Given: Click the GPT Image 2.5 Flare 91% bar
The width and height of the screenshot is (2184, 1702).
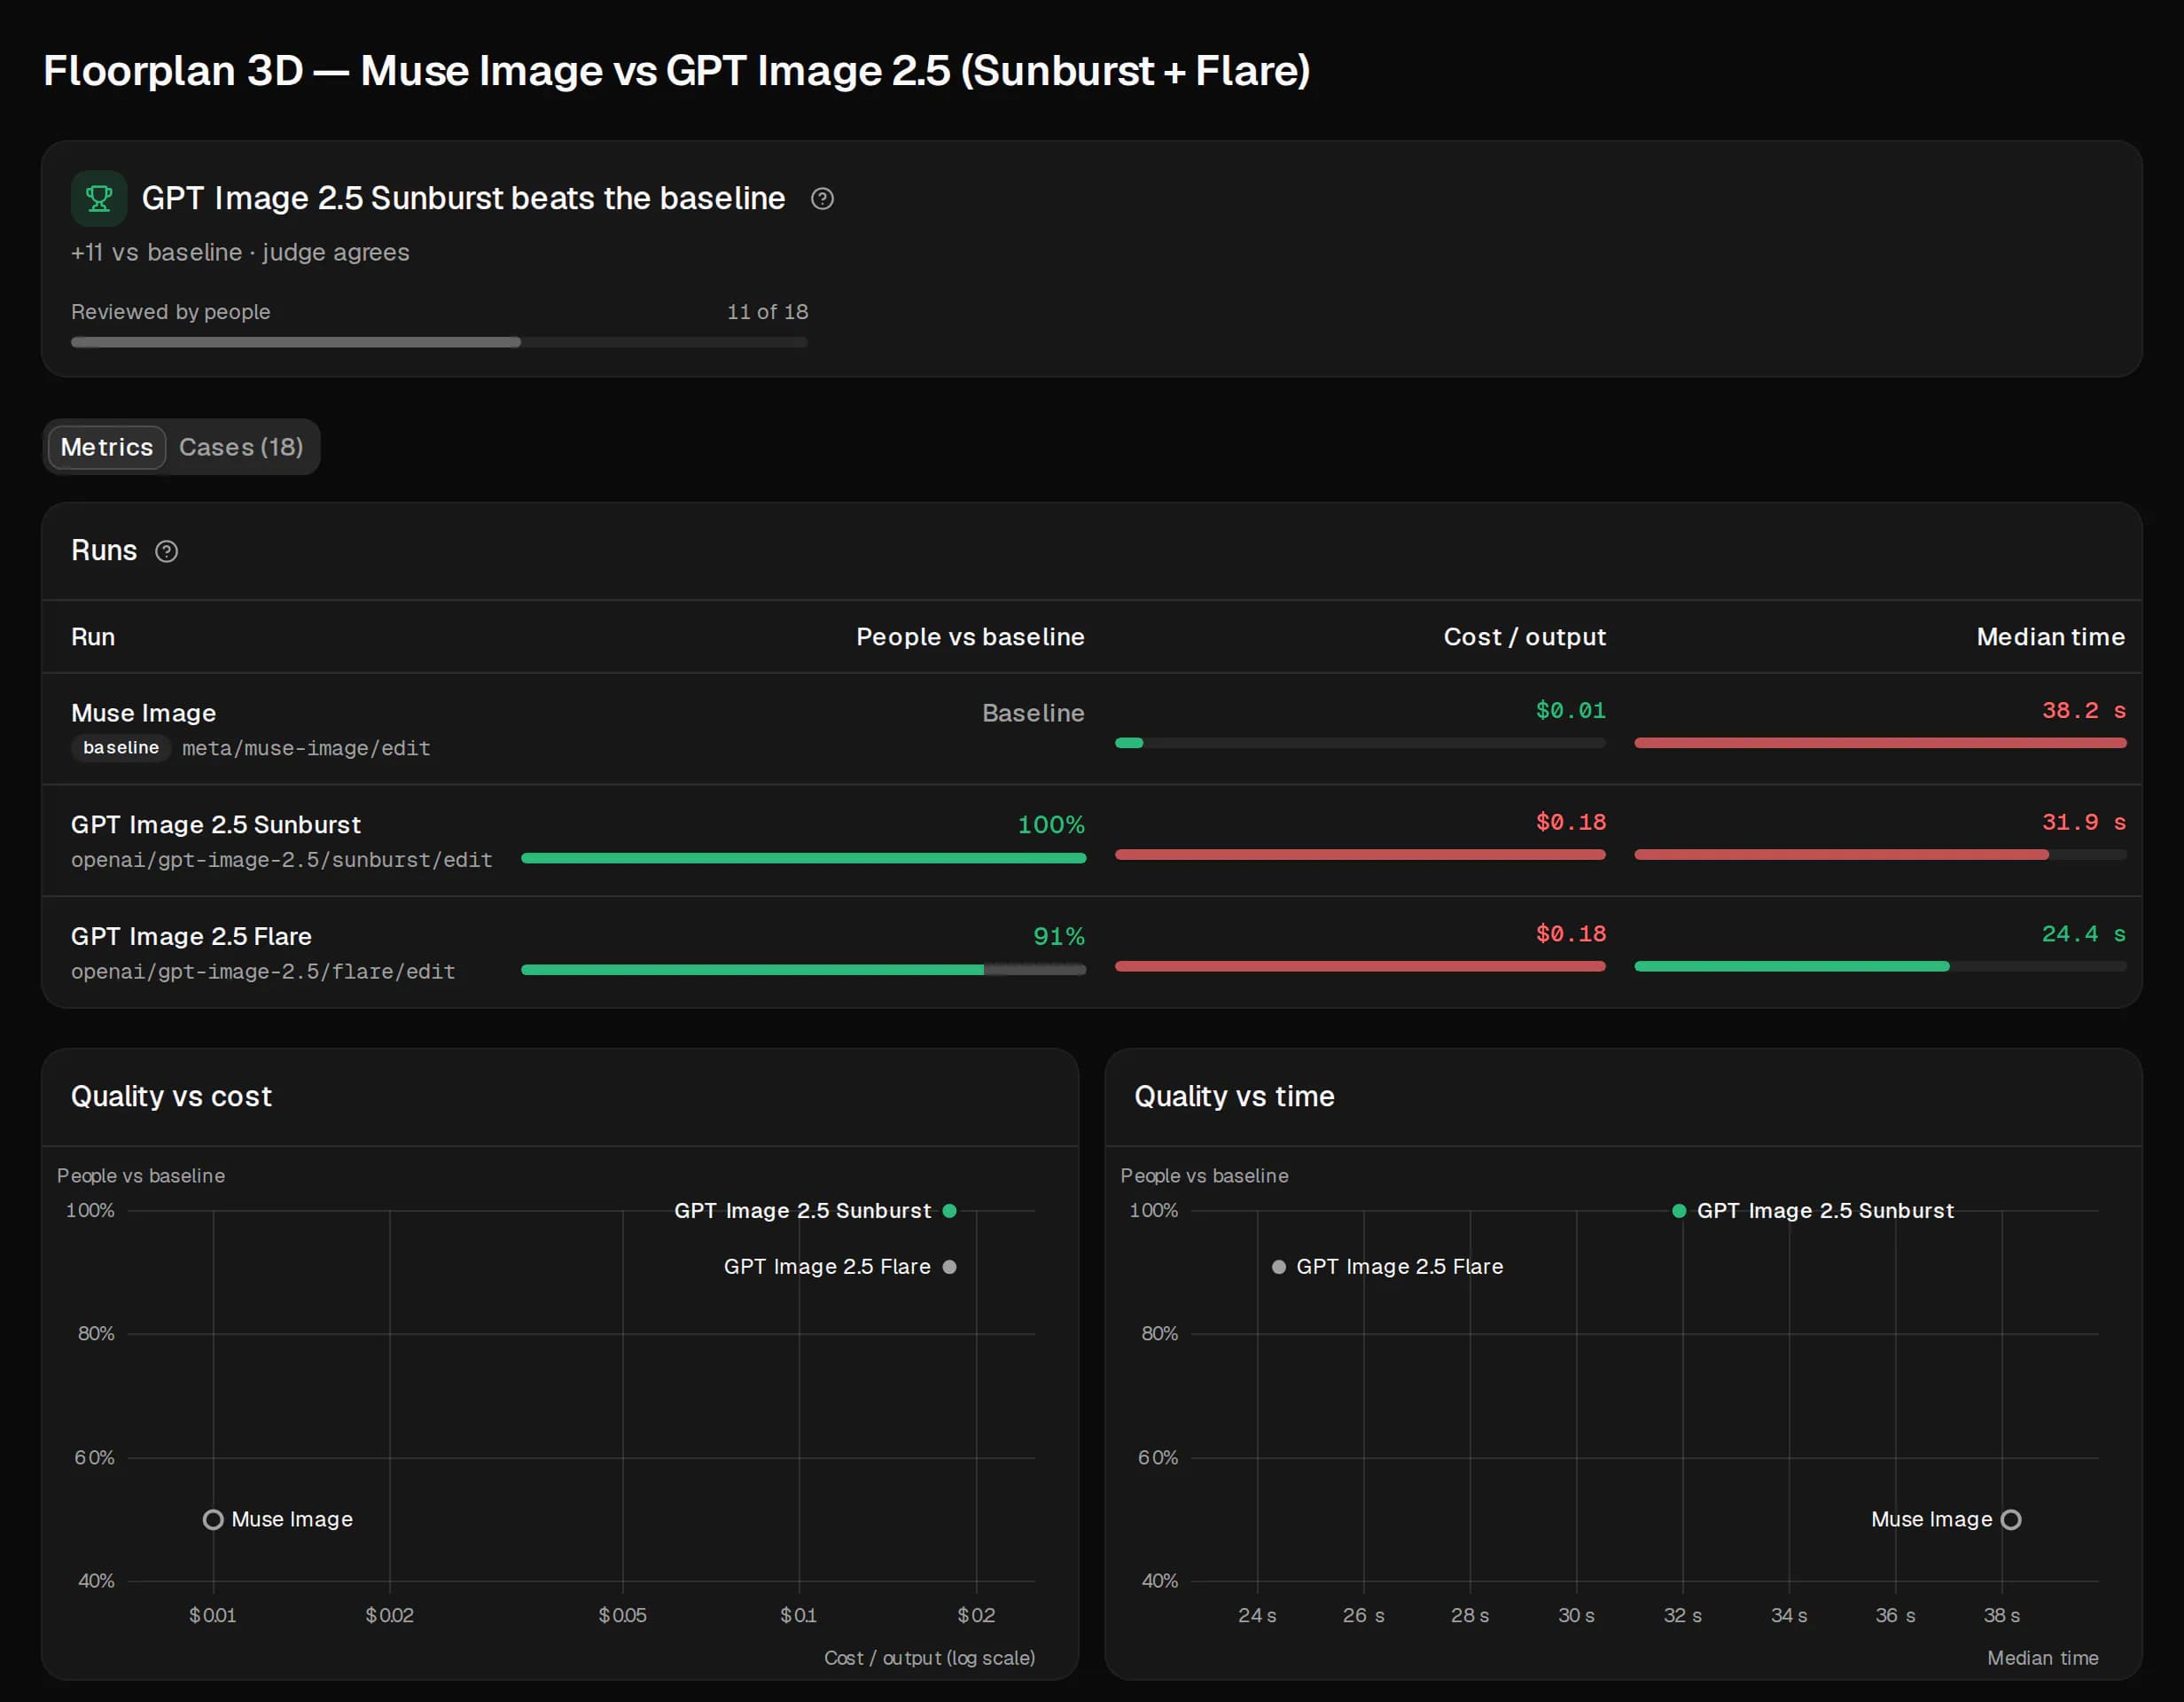Looking at the screenshot, I should (803, 969).
